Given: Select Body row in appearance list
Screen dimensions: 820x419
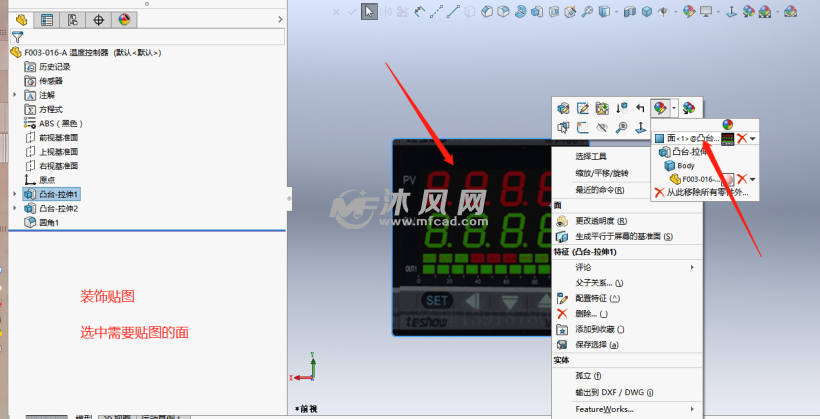Looking at the screenshot, I should pyautogui.click(x=679, y=166).
